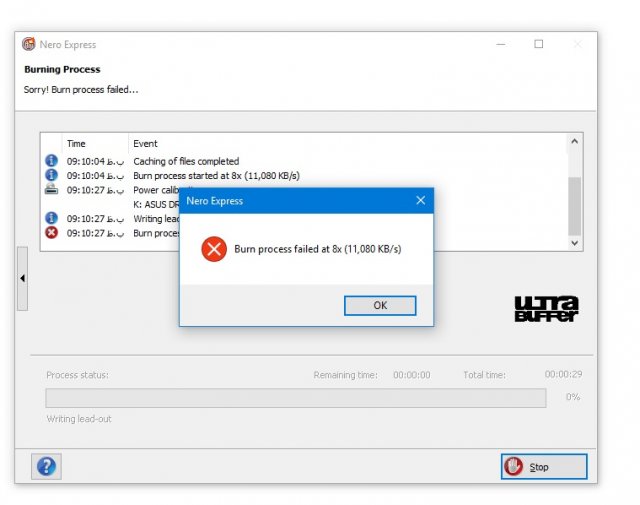Open help with the question mark icon
The image size is (640, 505).
coord(46,466)
